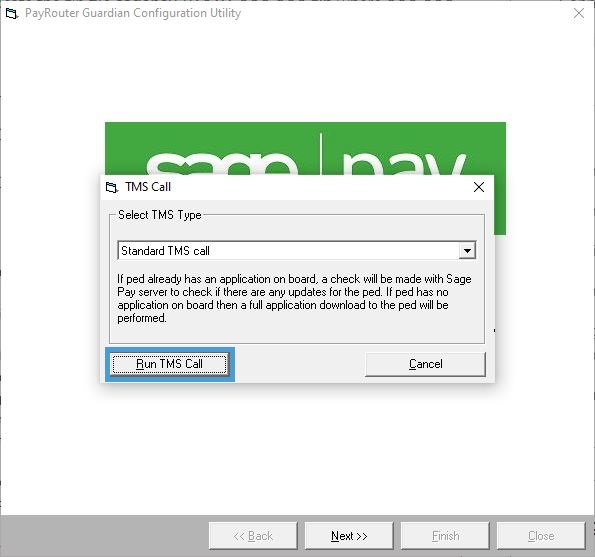Click the TMS Call dialog title text
Screen dimensions: 595x557
(148, 187)
